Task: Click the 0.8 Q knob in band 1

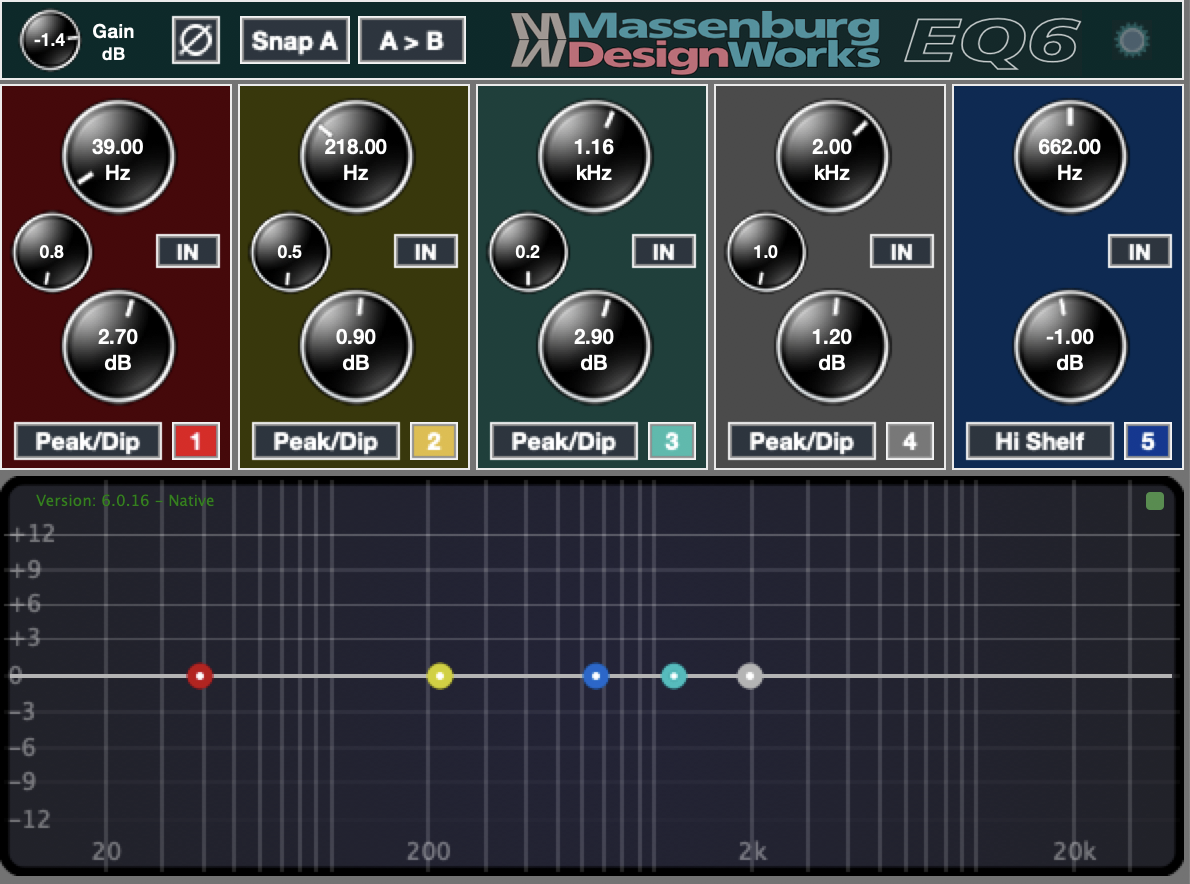Action: tap(52, 253)
